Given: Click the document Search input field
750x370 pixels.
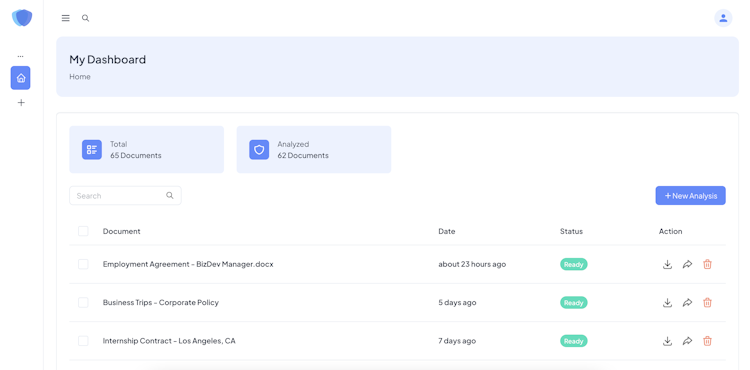Looking at the screenshot, I should point(125,196).
